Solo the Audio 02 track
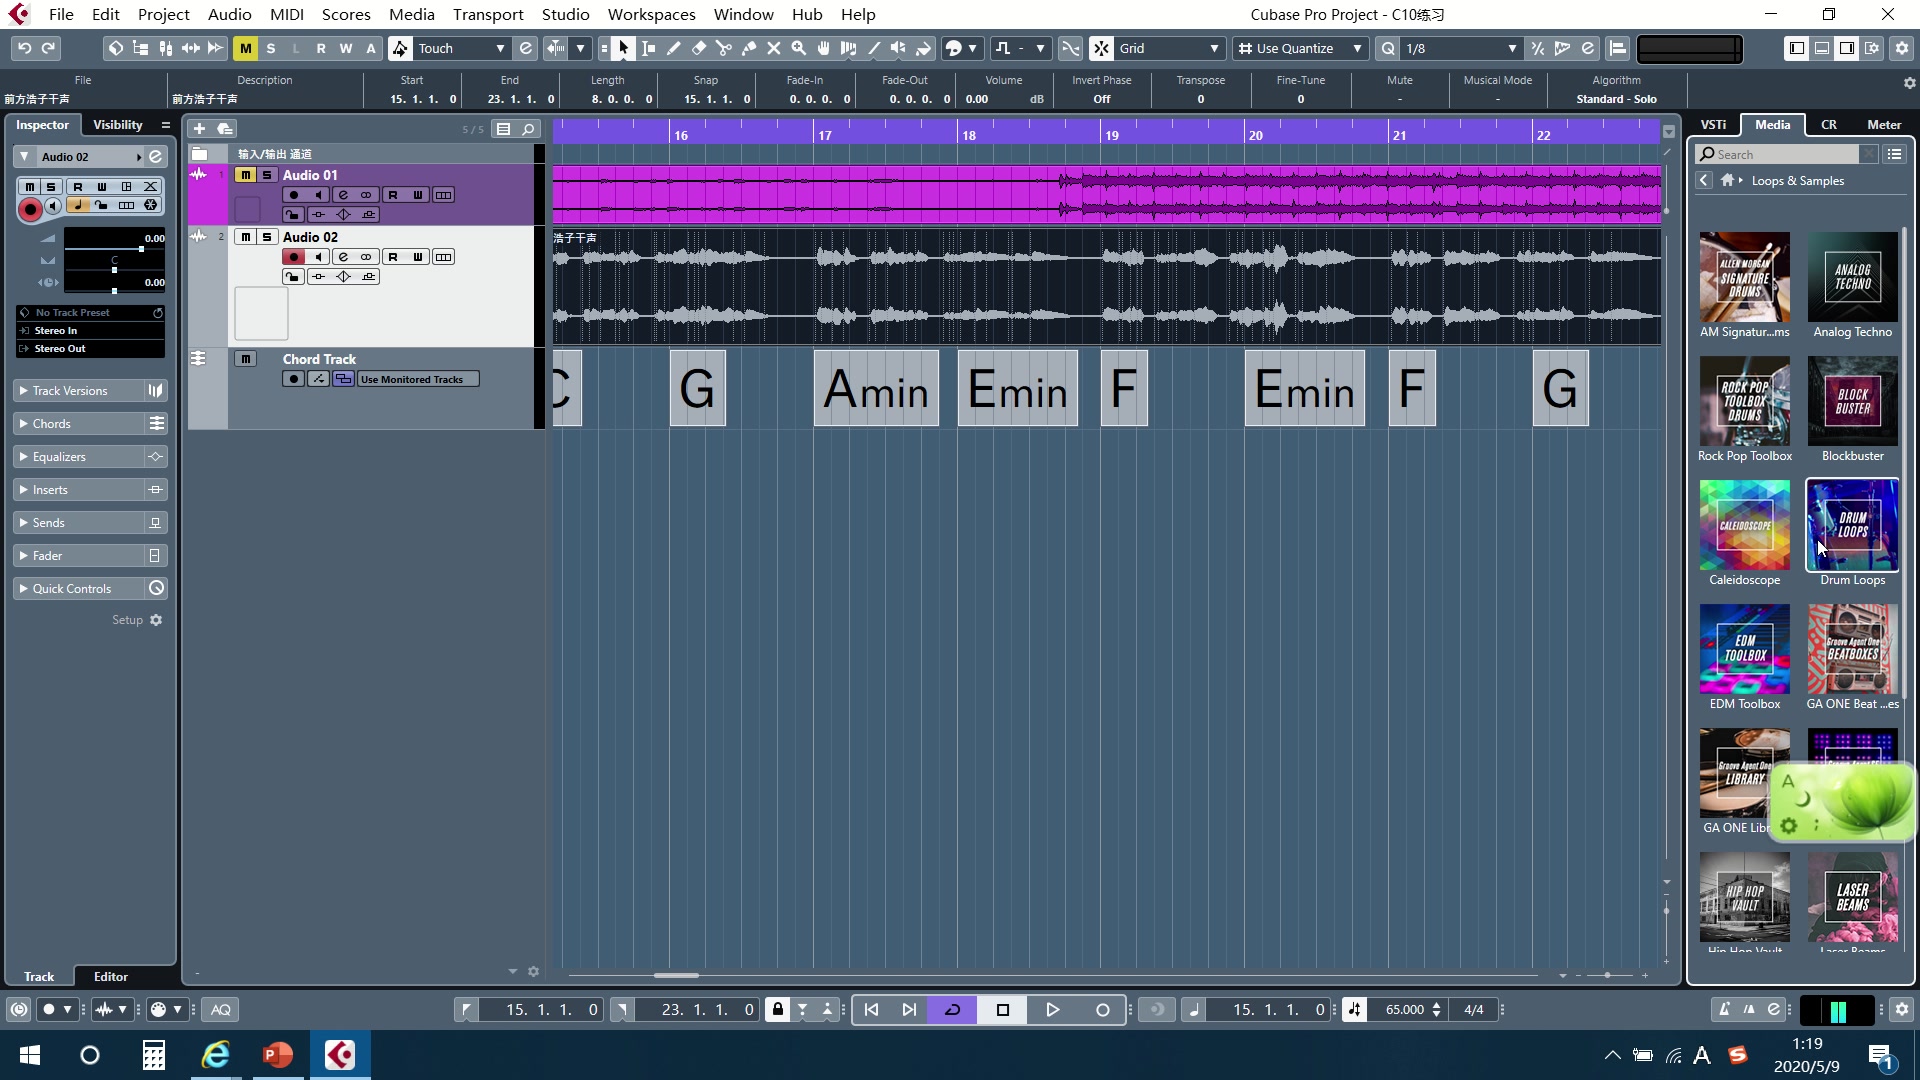 pos(267,237)
